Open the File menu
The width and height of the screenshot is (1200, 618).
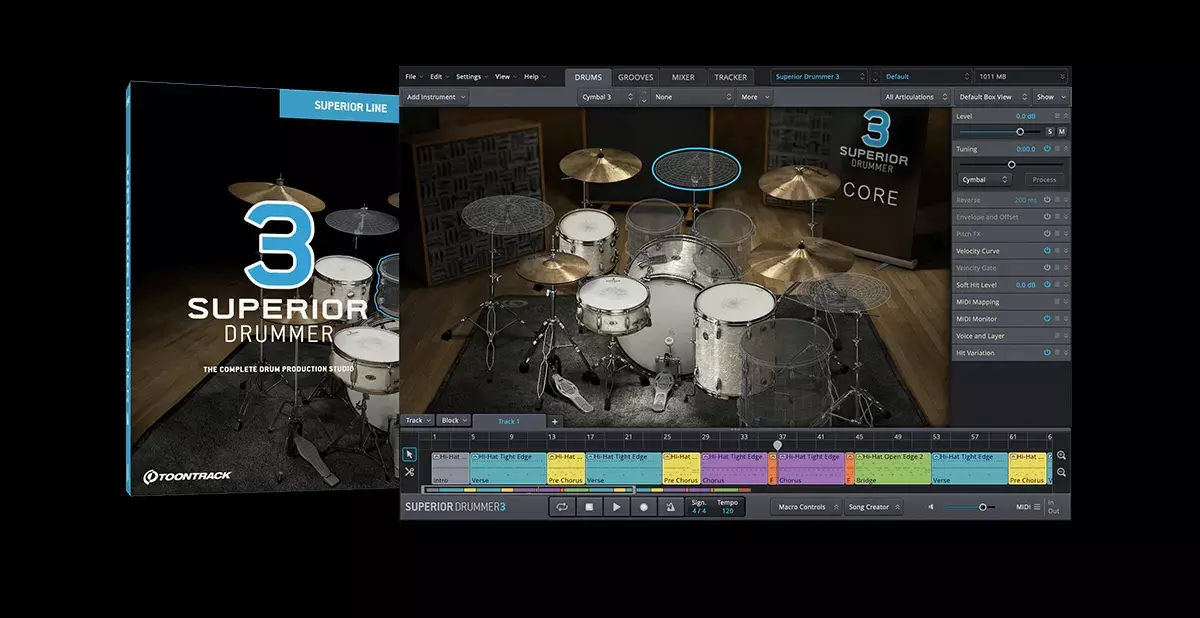pos(413,77)
